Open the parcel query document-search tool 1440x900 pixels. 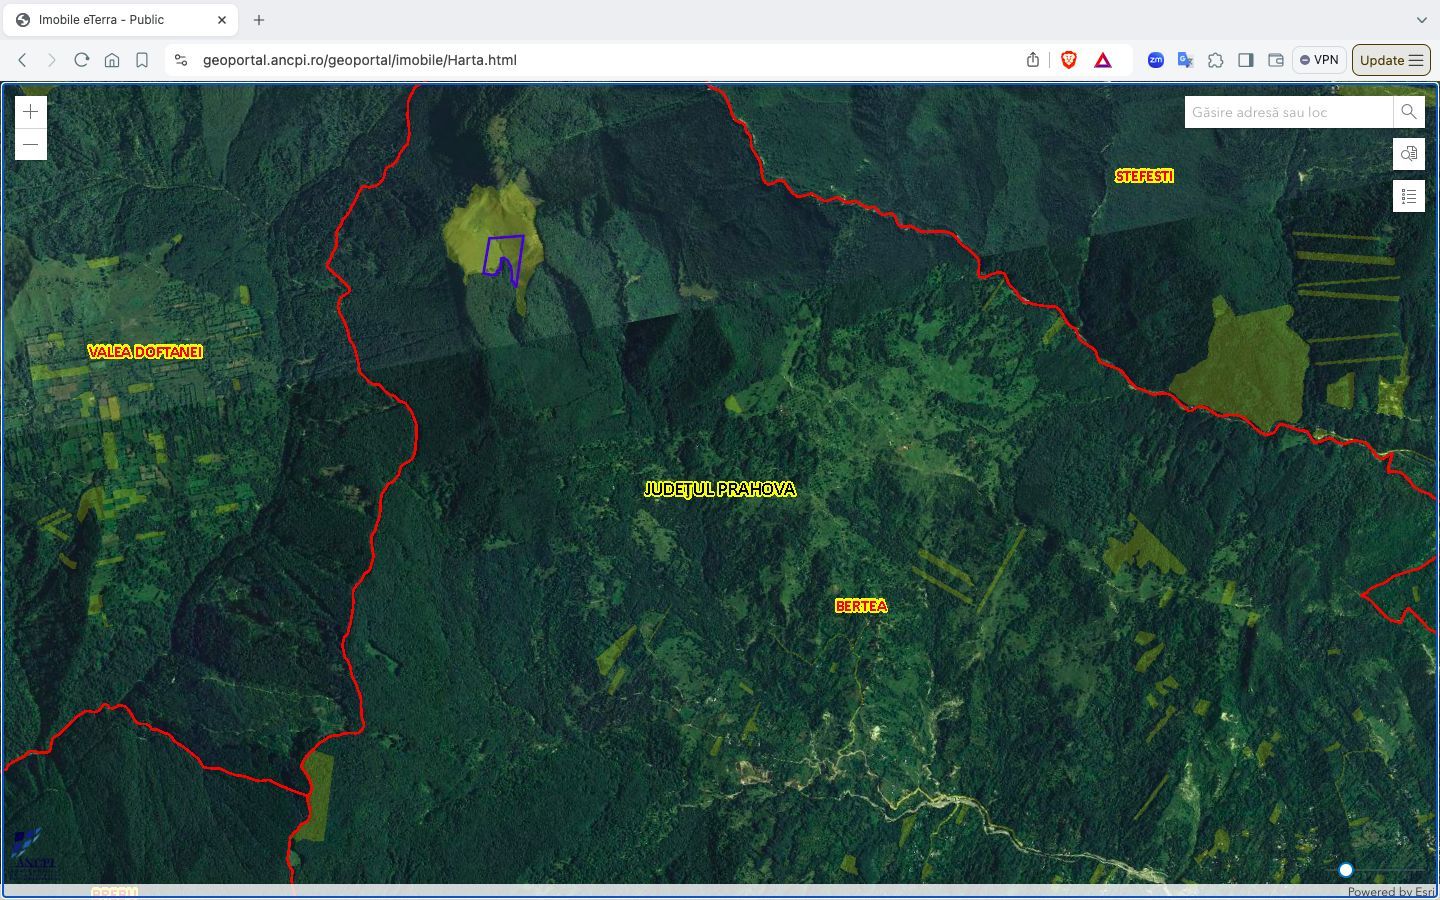click(x=1409, y=154)
